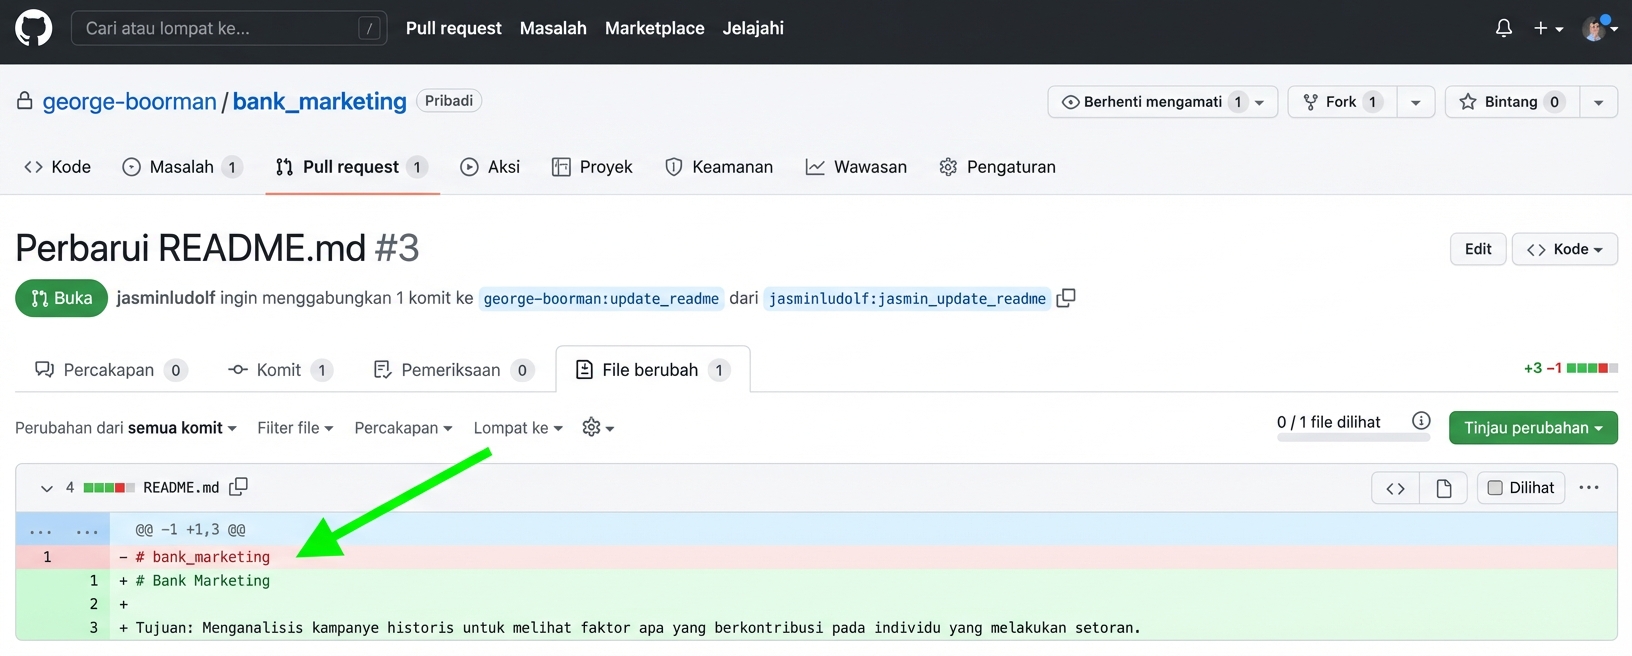Open README.md file options ellipsis
The image size is (1632, 656).
pyautogui.click(x=1589, y=488)
